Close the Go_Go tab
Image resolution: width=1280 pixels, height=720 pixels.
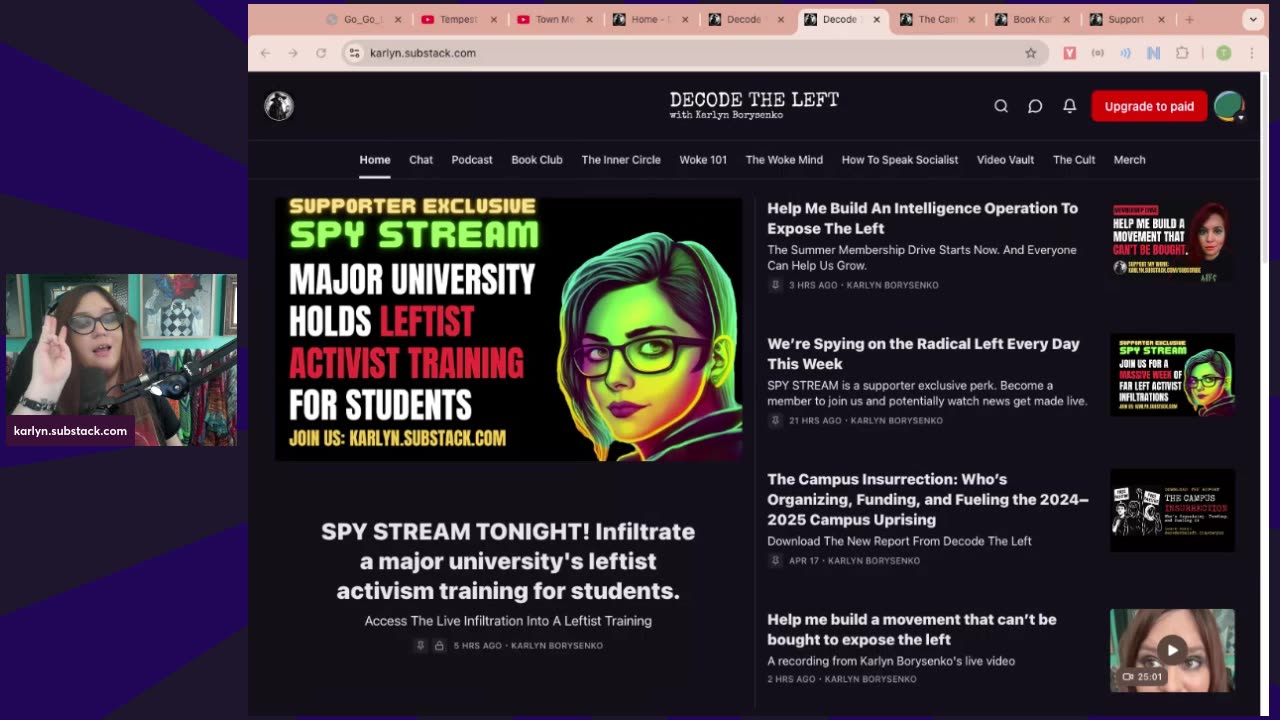coord(398,19)
